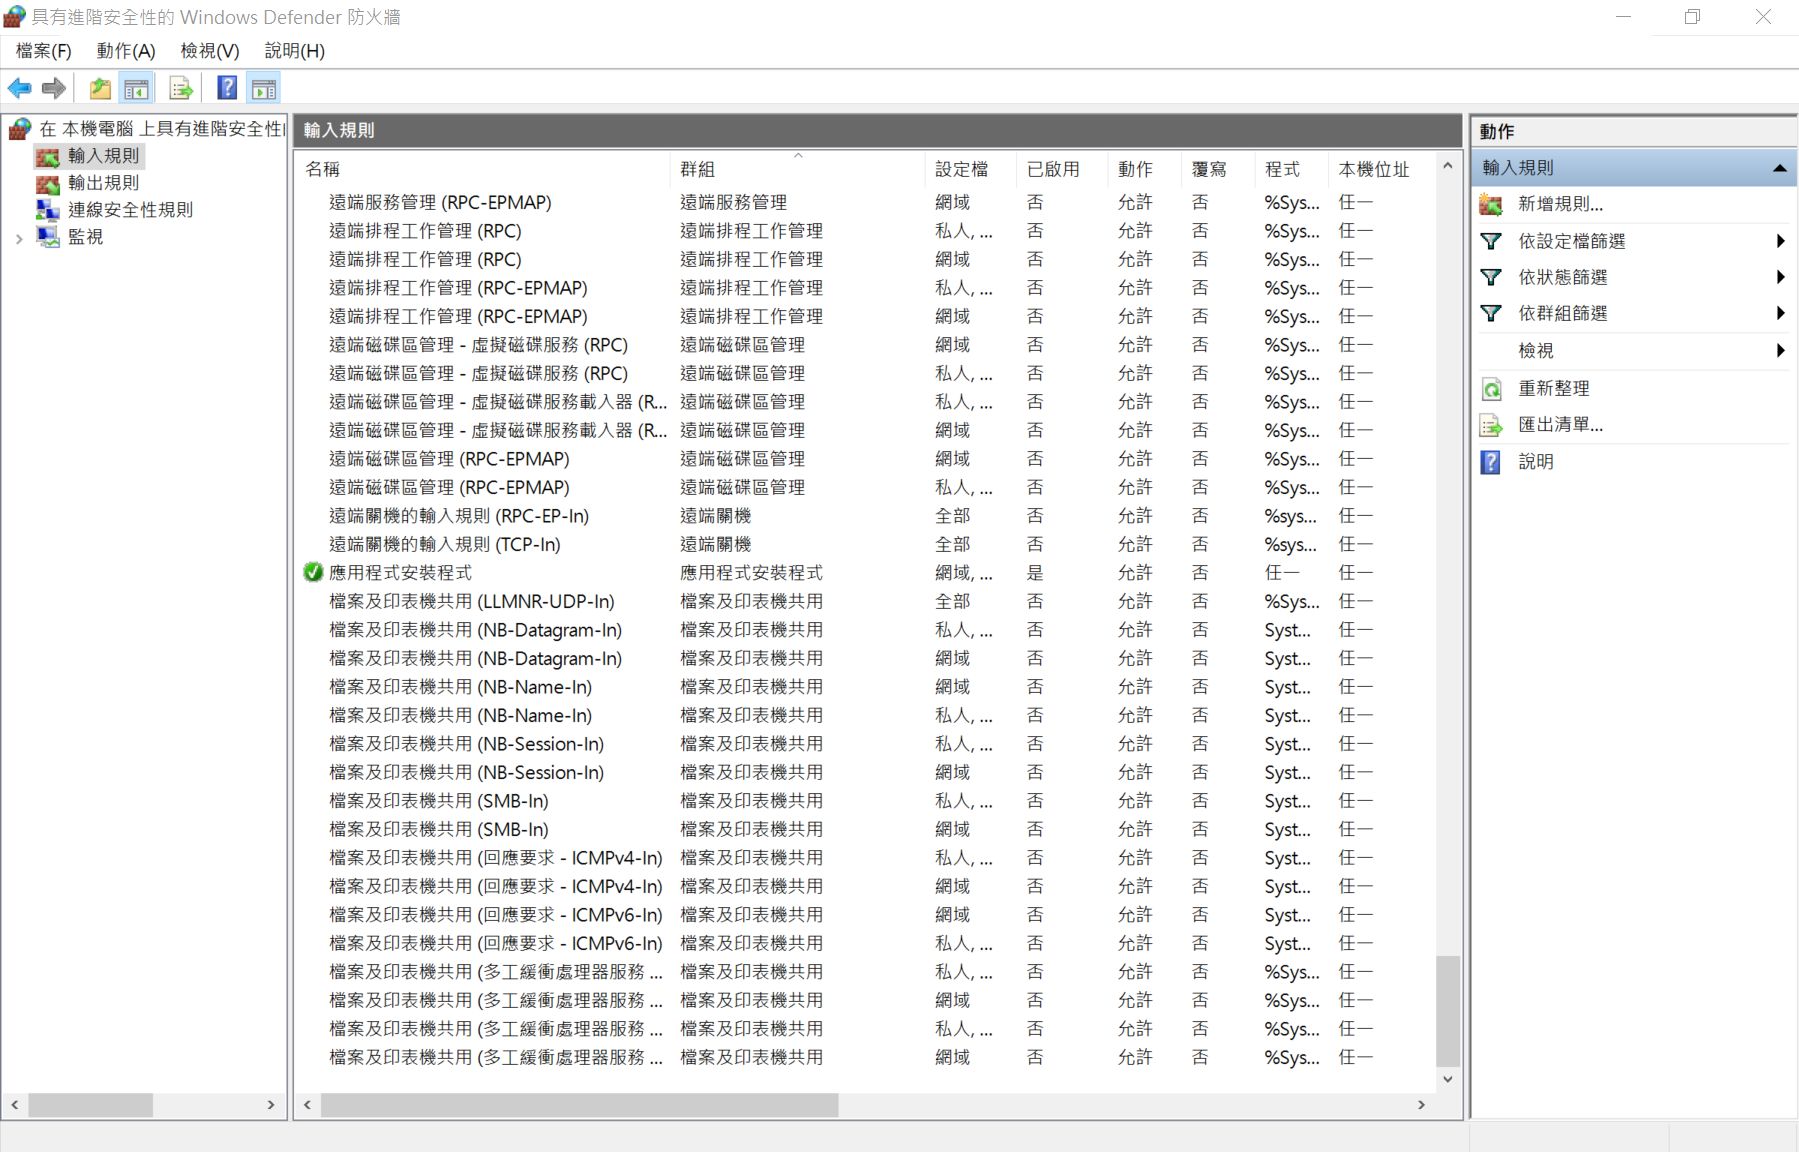The width and height of the screenshot is (1799, 1152).
Task: Sort by the 動作 column header
Action: click(x=1145, y=169)
